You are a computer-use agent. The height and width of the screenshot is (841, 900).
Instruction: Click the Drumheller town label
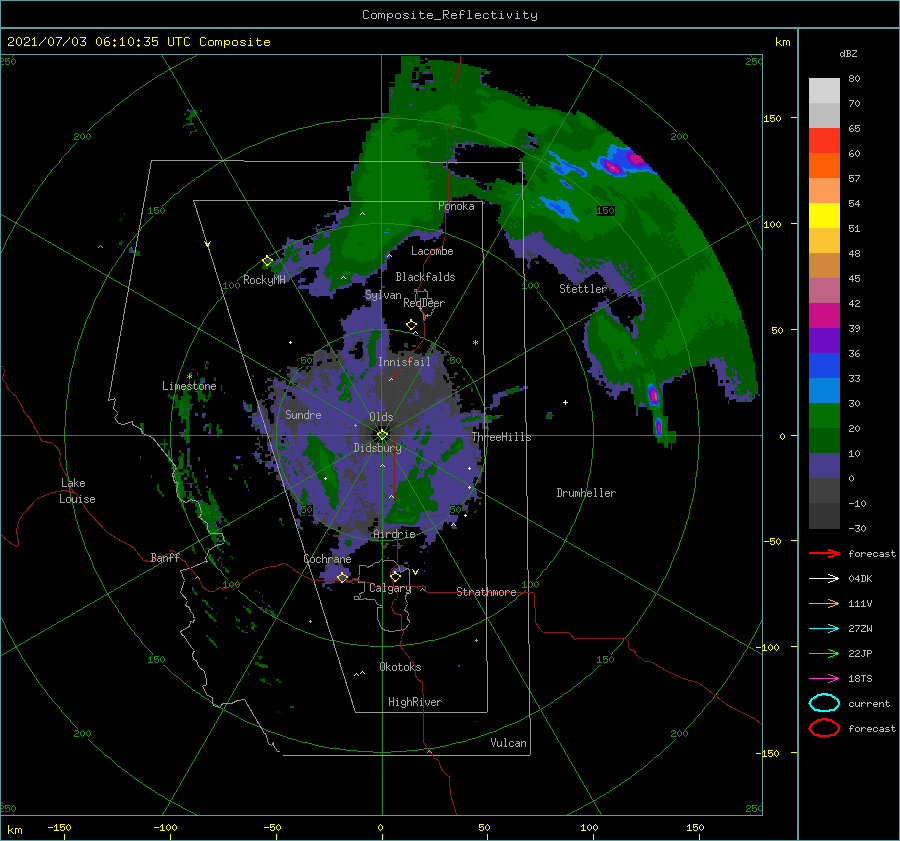(x=586, y=493)
